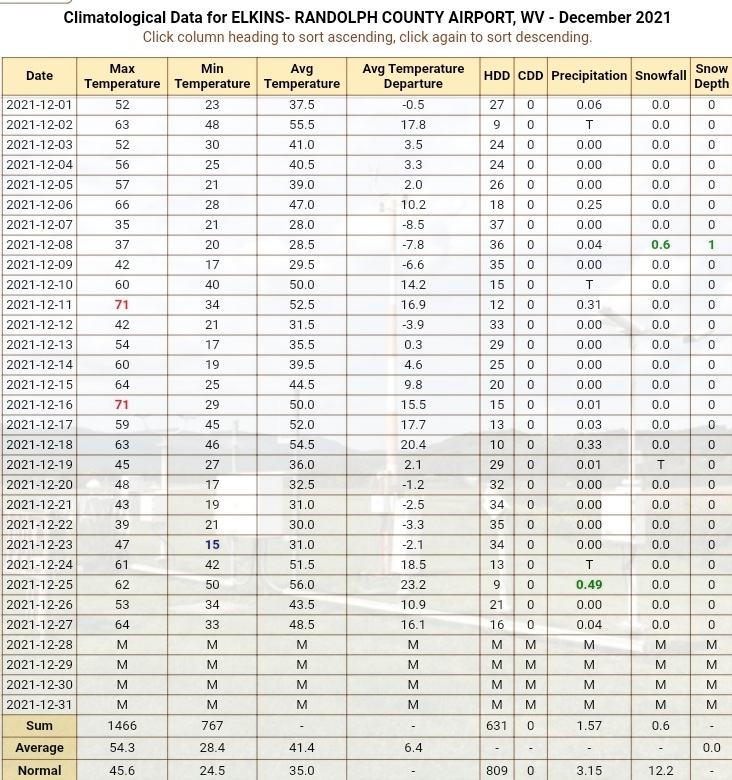Sort by HDD column heading
This screenshot has height=780, width=732.
point(497,76)
